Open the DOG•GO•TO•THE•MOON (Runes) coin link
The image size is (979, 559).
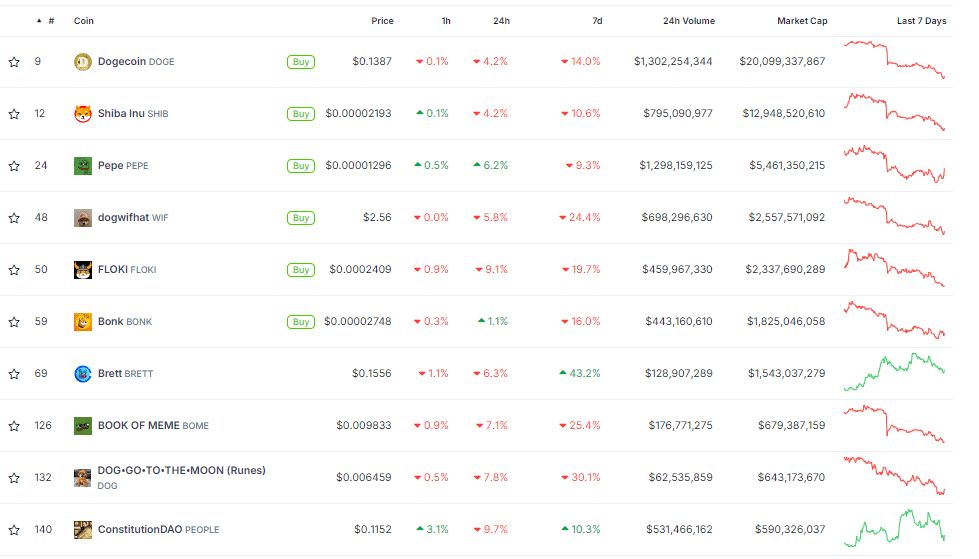181,470
